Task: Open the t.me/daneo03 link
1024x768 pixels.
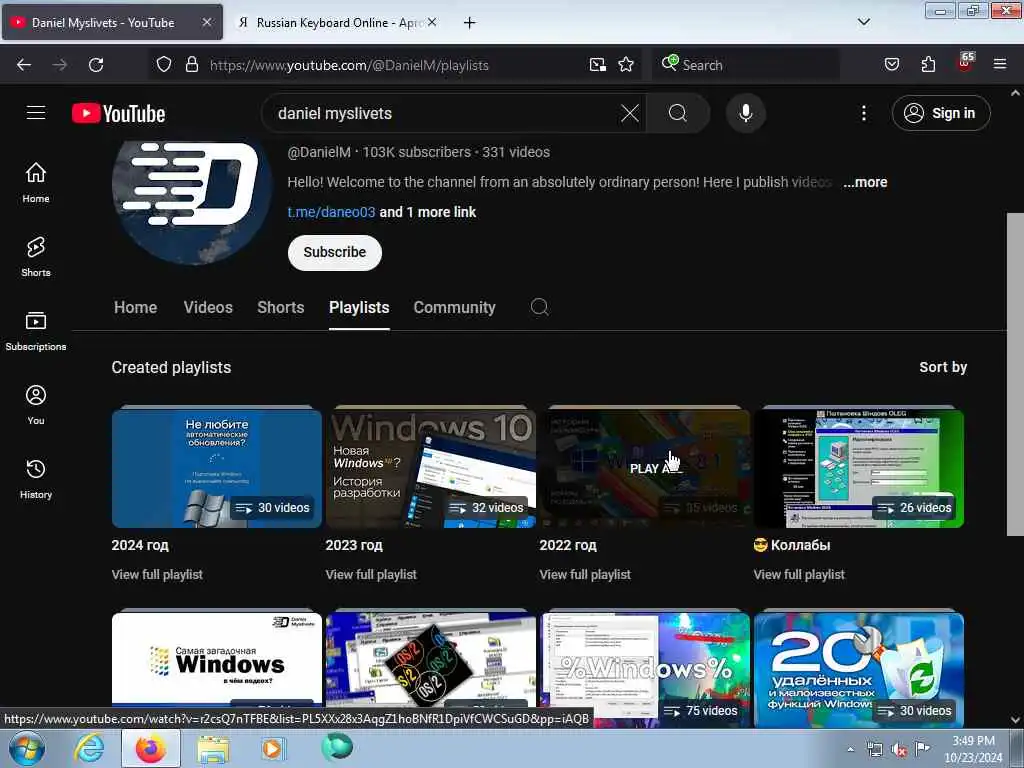Action: coord(331,212)
